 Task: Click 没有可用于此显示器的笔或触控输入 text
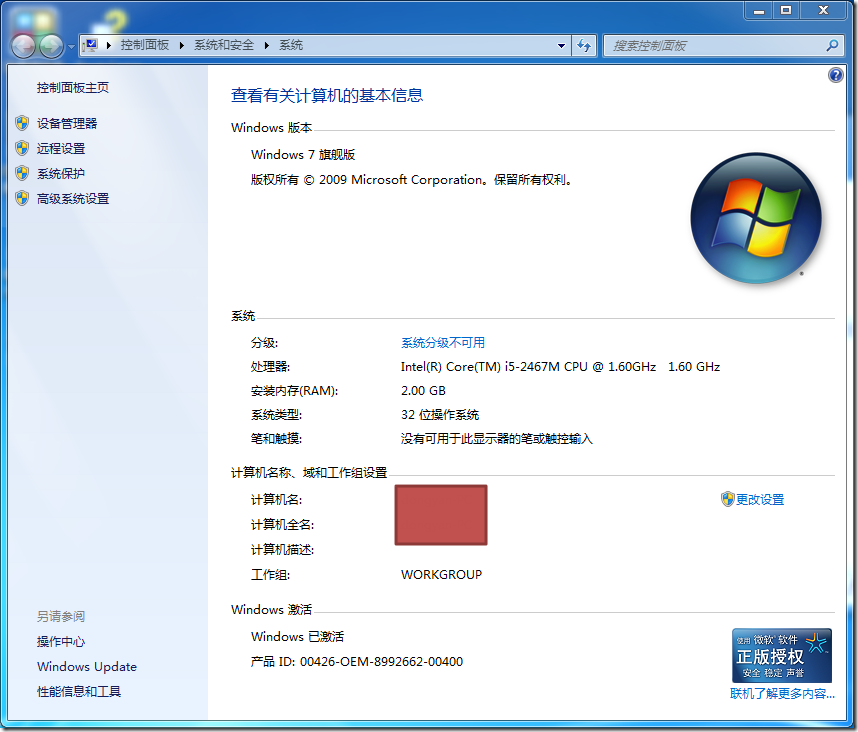pyautogui.click(x=497, y=439)
